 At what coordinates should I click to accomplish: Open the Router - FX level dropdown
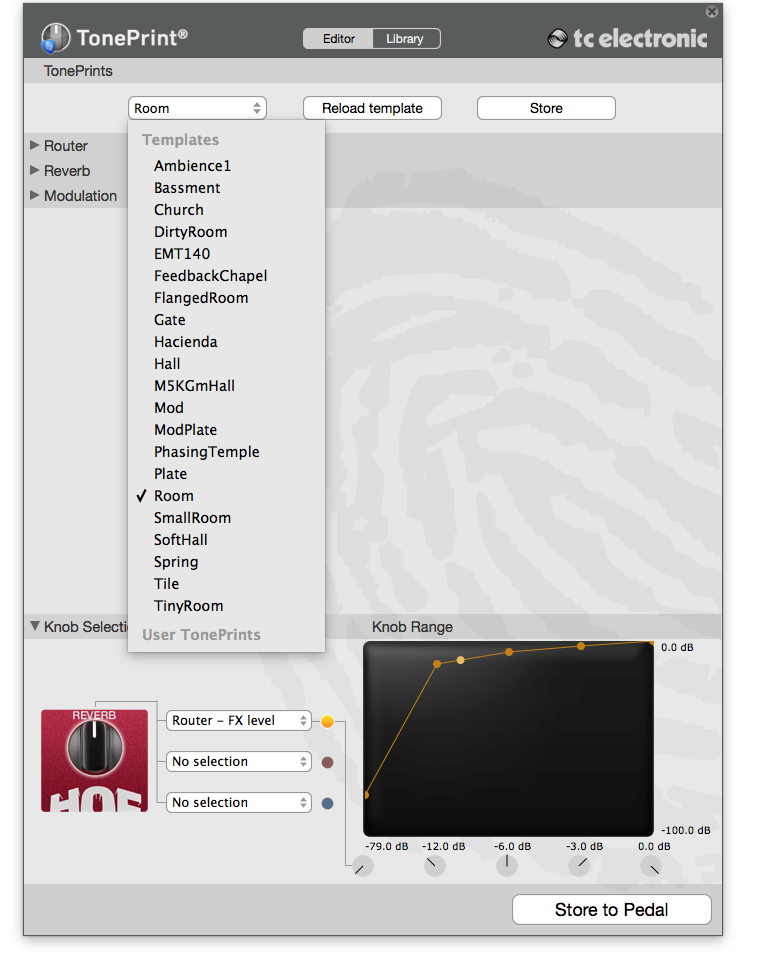(240, 721)
